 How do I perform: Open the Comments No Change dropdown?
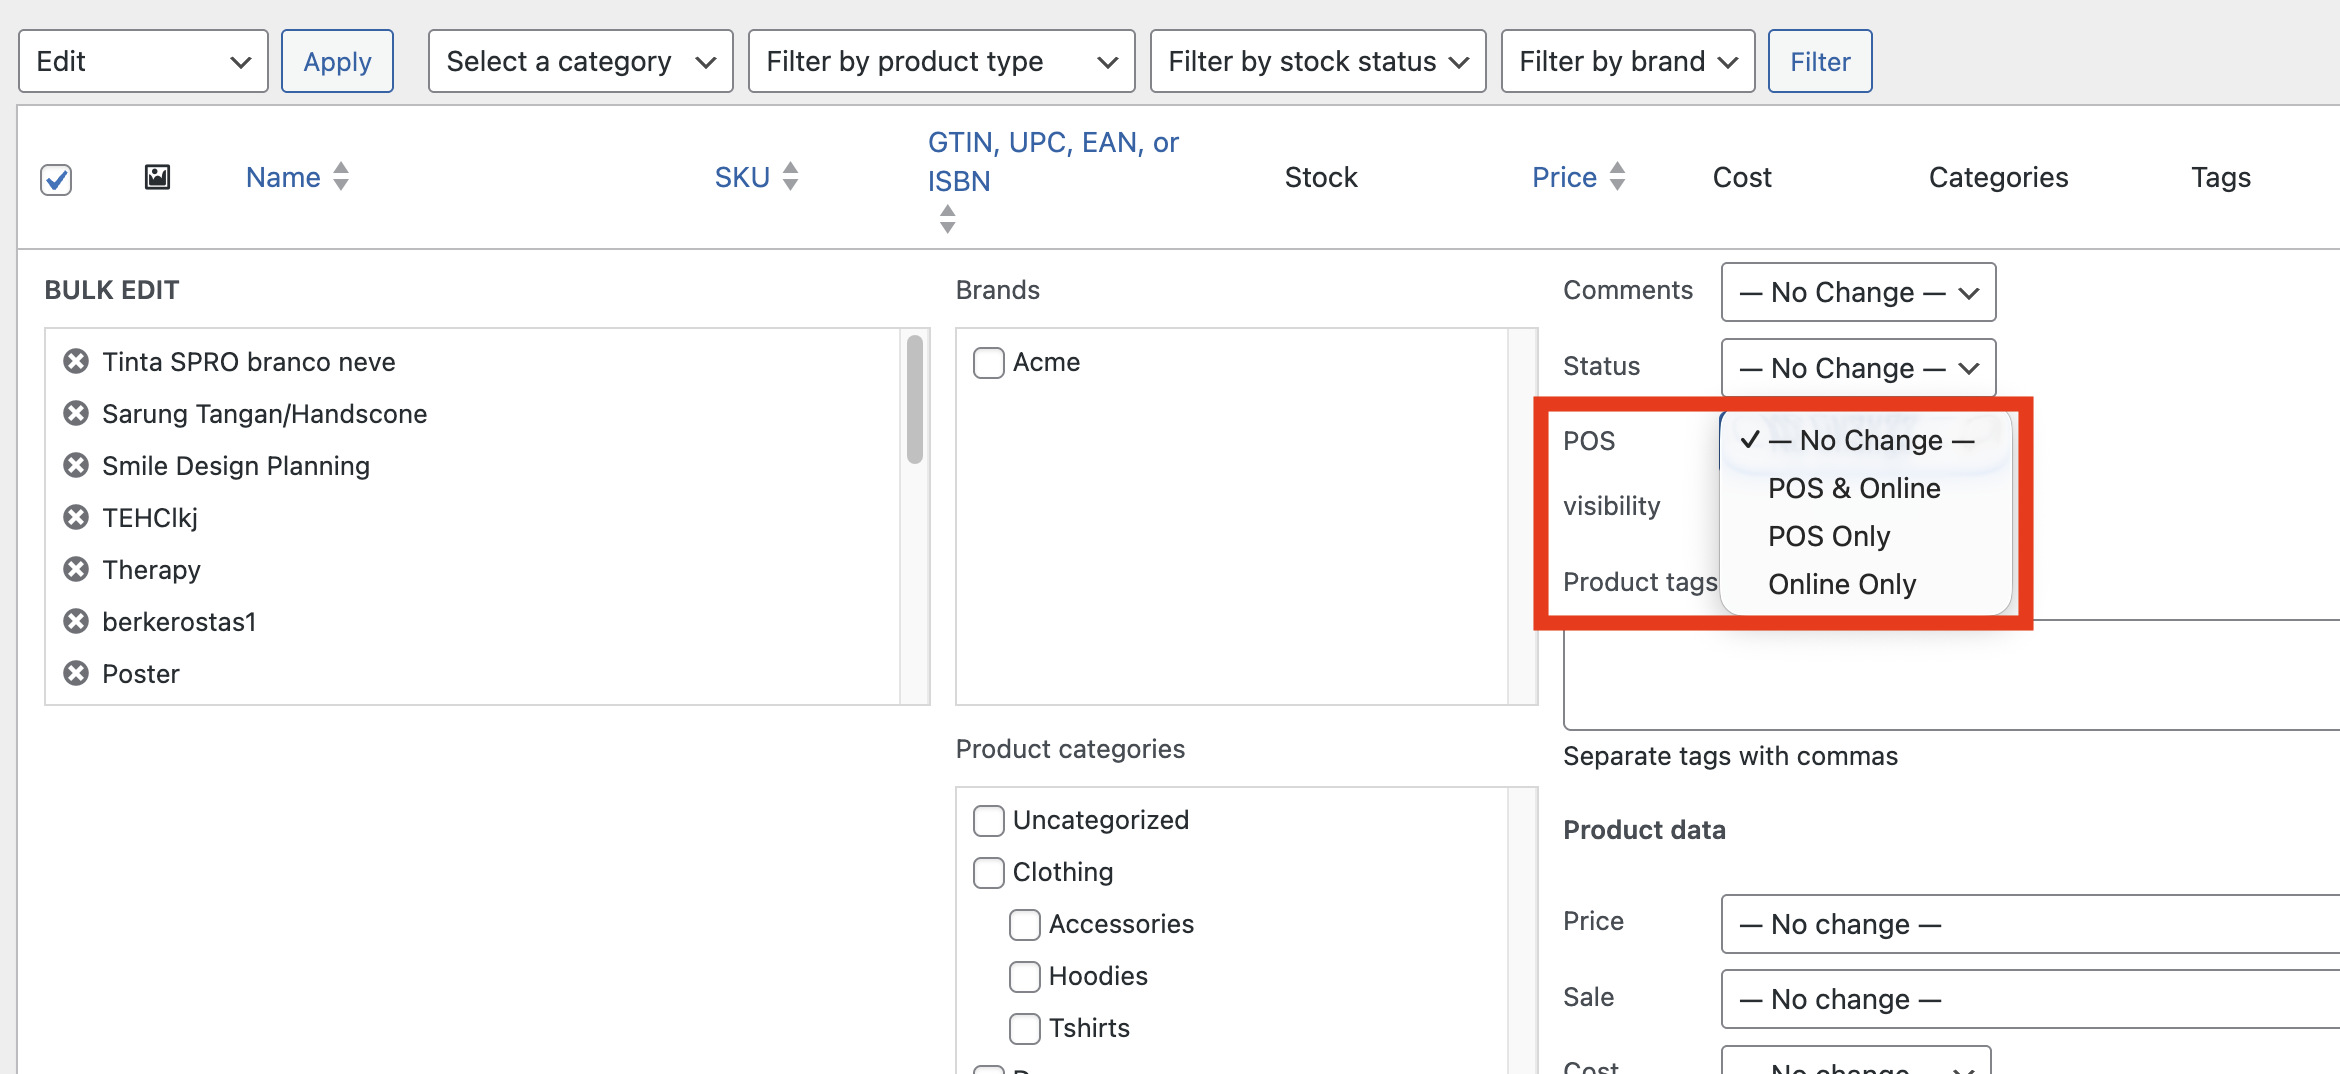(x=1857, y=292)
